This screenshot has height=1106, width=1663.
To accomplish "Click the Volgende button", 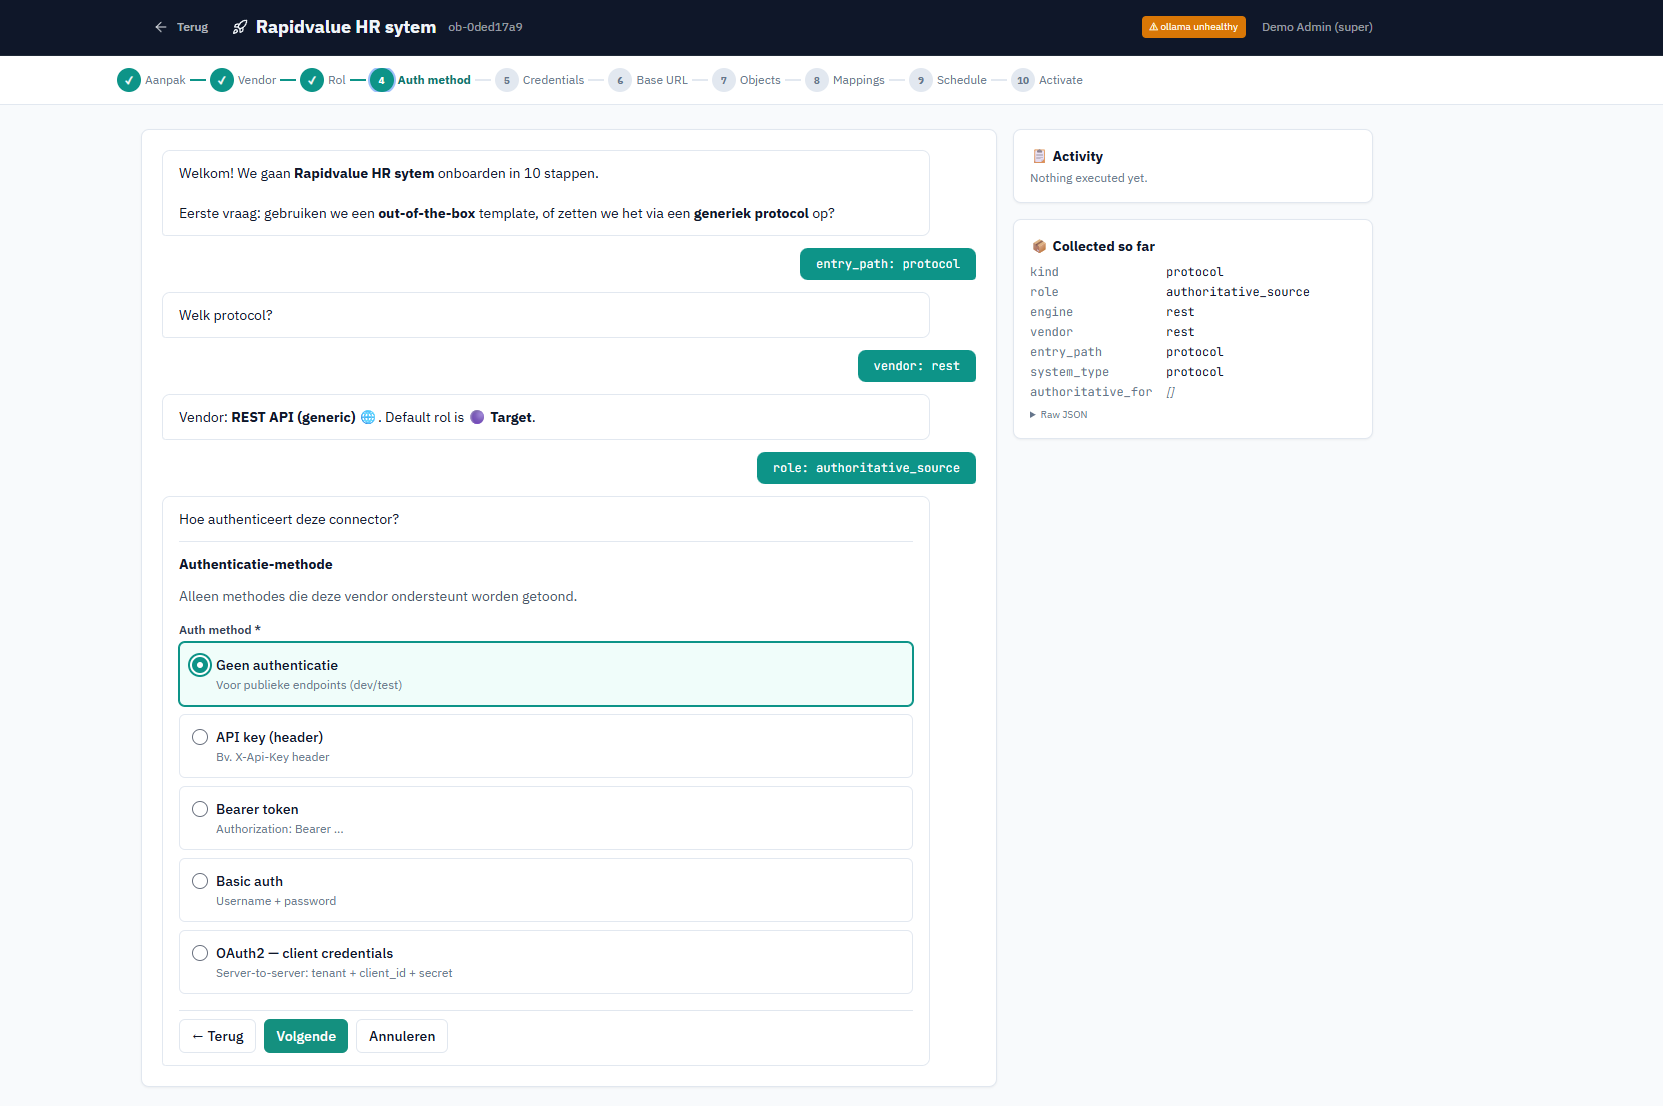I will 306,1036.
